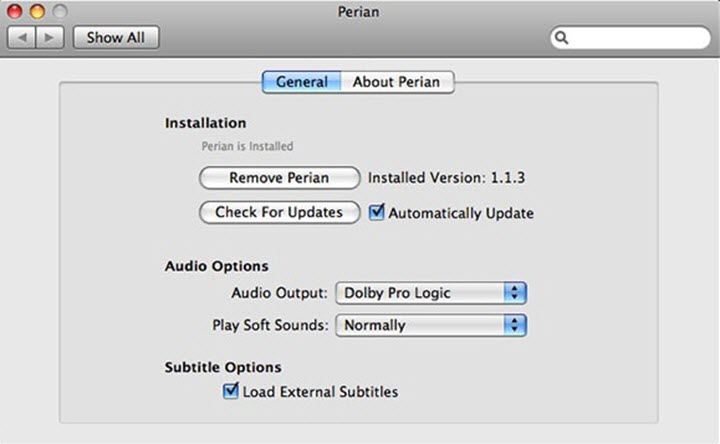This screenshot has width=720, height=444.
Task: Click blue arrows on Audio Output popup
Action: 515,293
